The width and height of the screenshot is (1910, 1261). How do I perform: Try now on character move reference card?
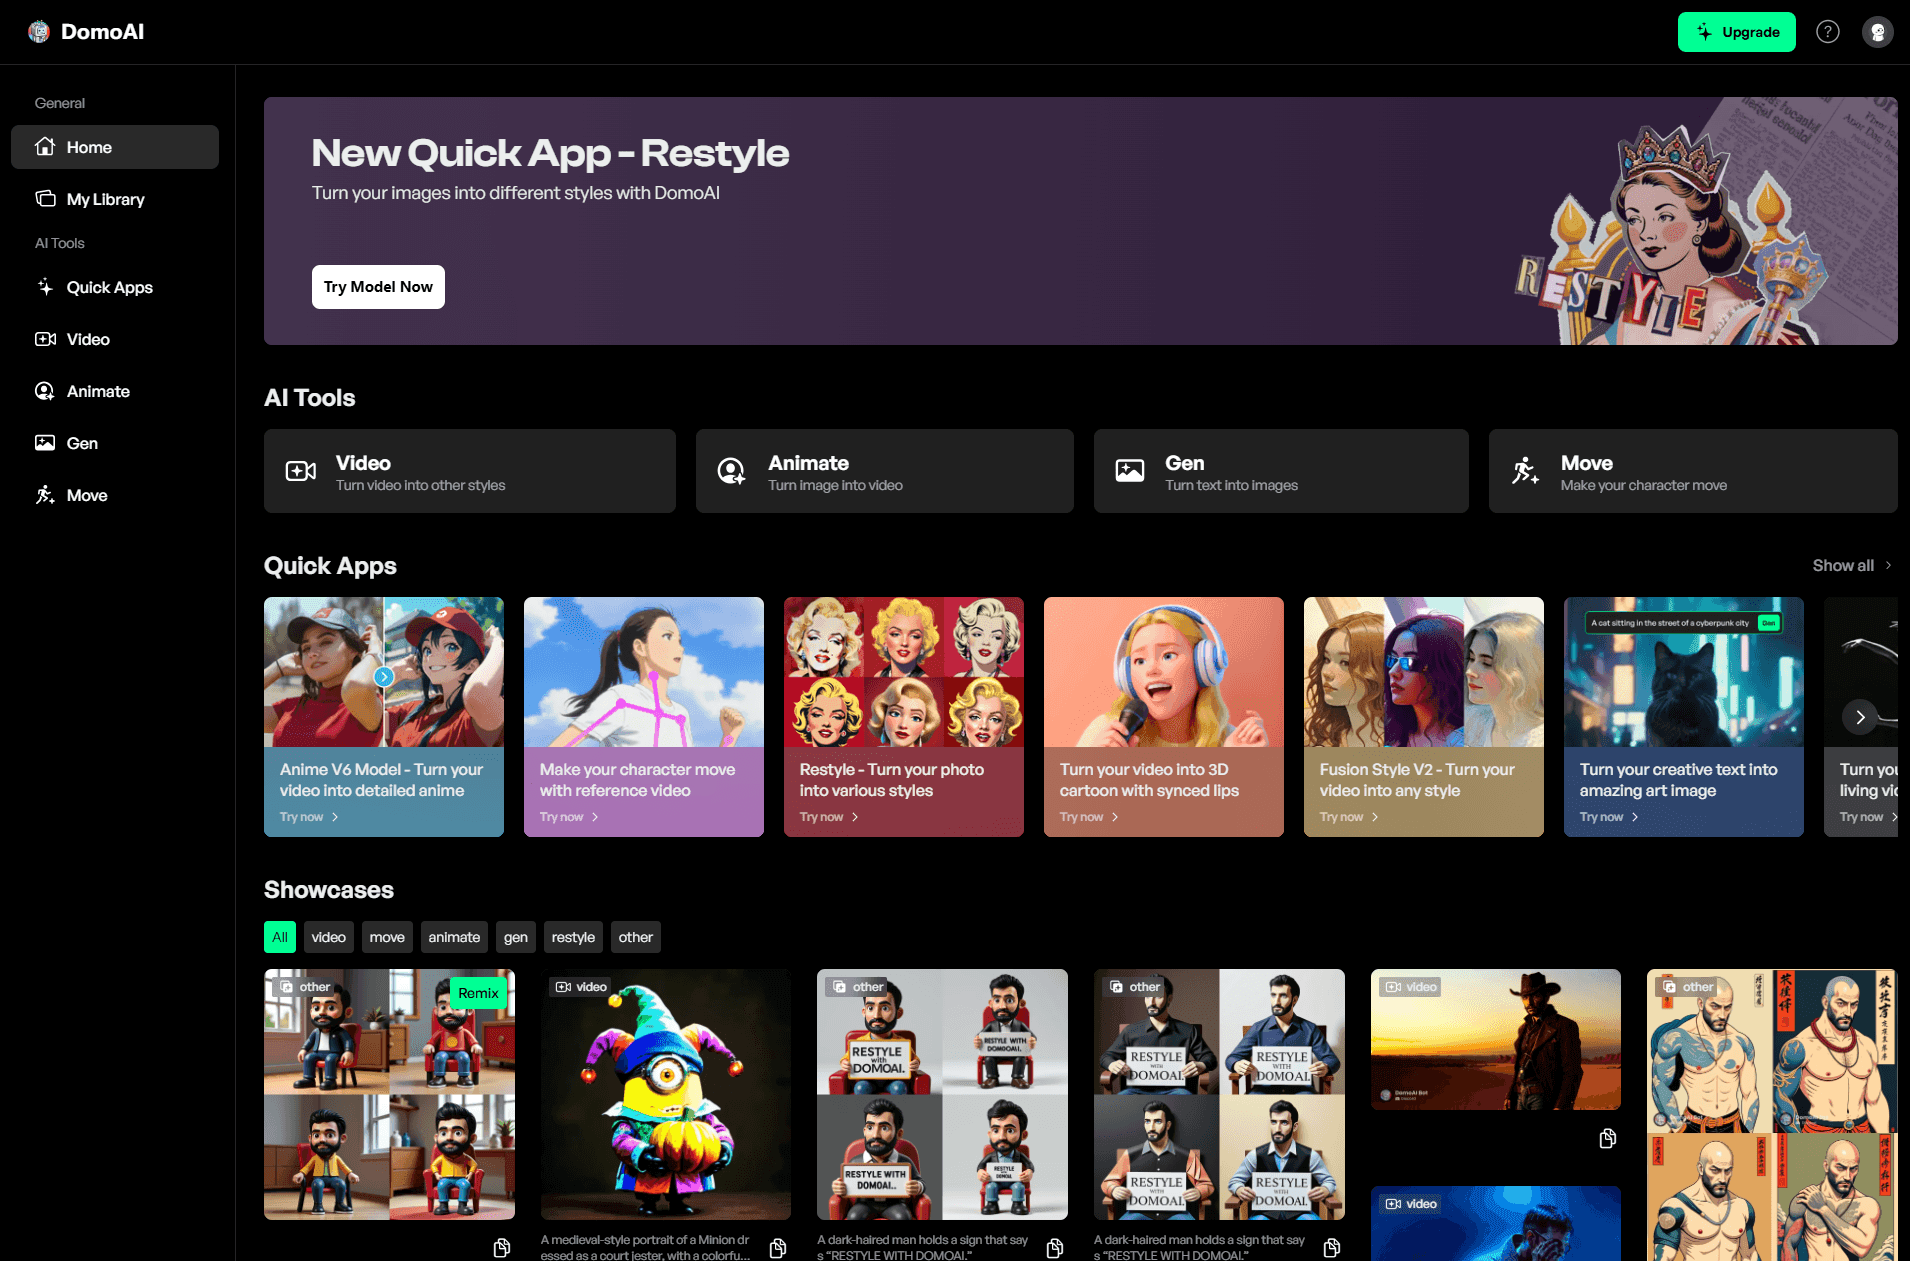[x=569, y=817]
